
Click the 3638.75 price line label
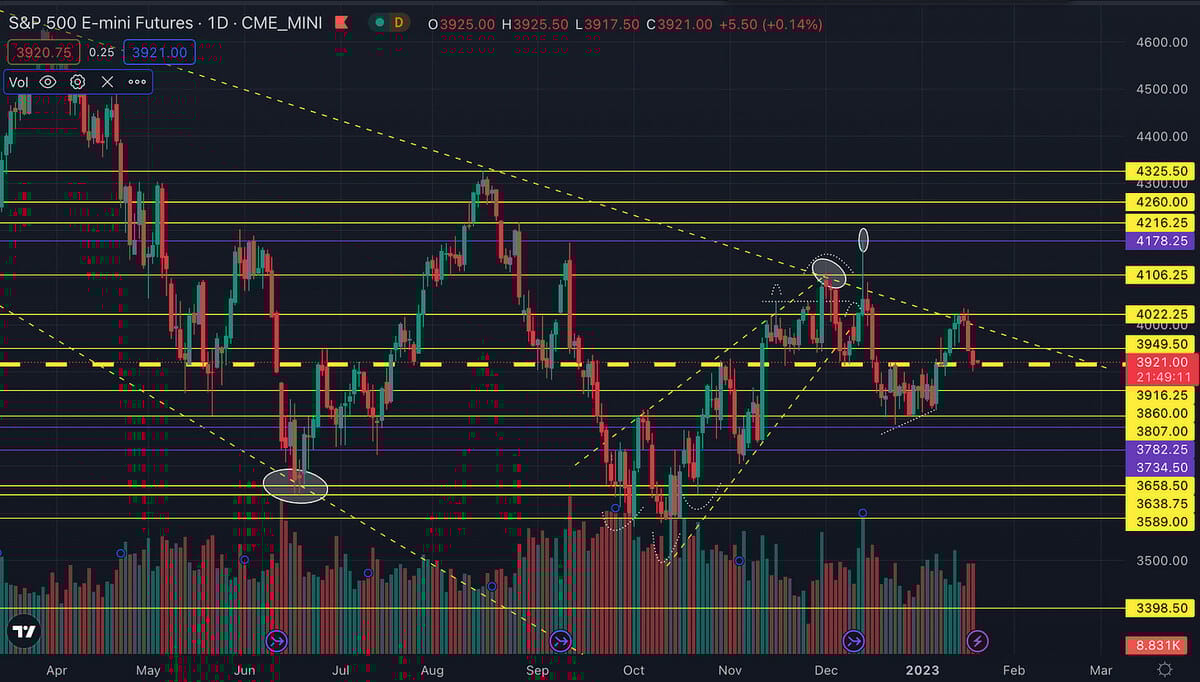[x=1160, y=503]
